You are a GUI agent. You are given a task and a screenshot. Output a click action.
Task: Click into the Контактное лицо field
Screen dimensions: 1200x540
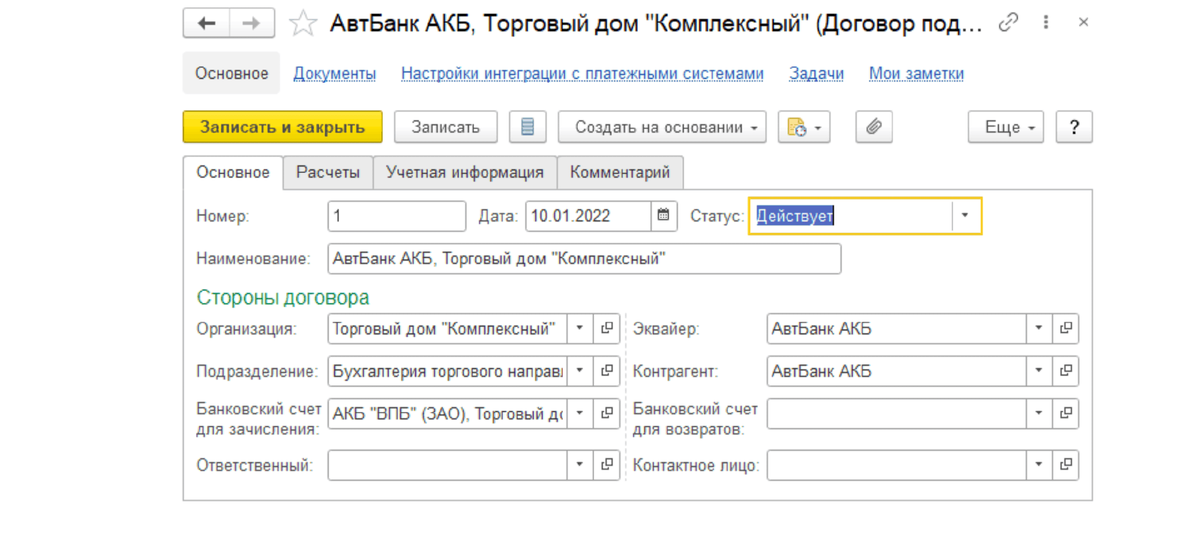pos(897,465)
